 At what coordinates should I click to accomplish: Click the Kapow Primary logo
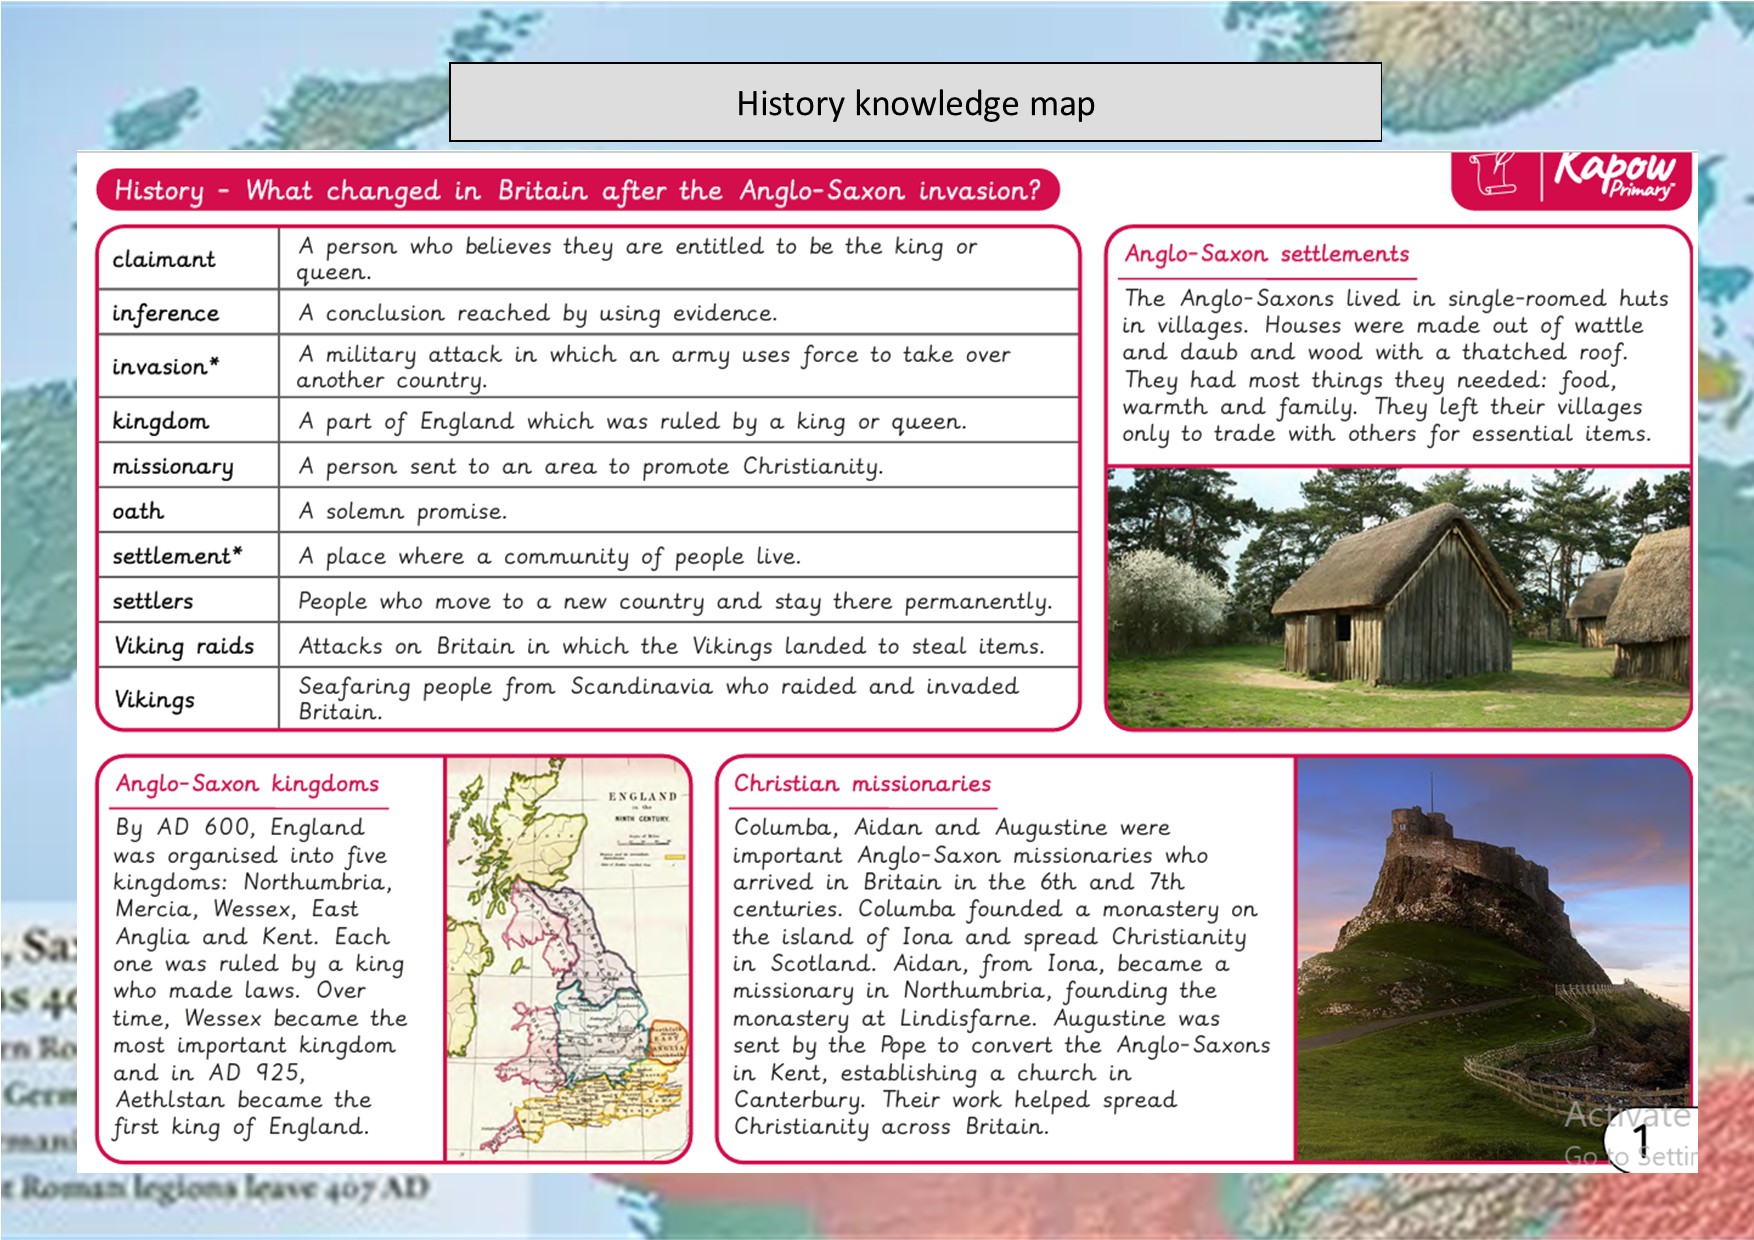pos(1614,175)
